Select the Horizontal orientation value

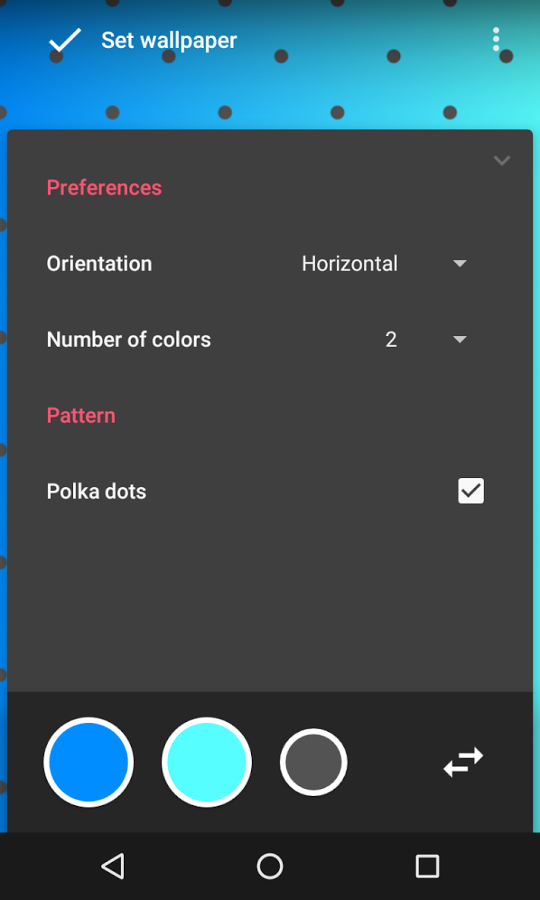coord(349,263)
